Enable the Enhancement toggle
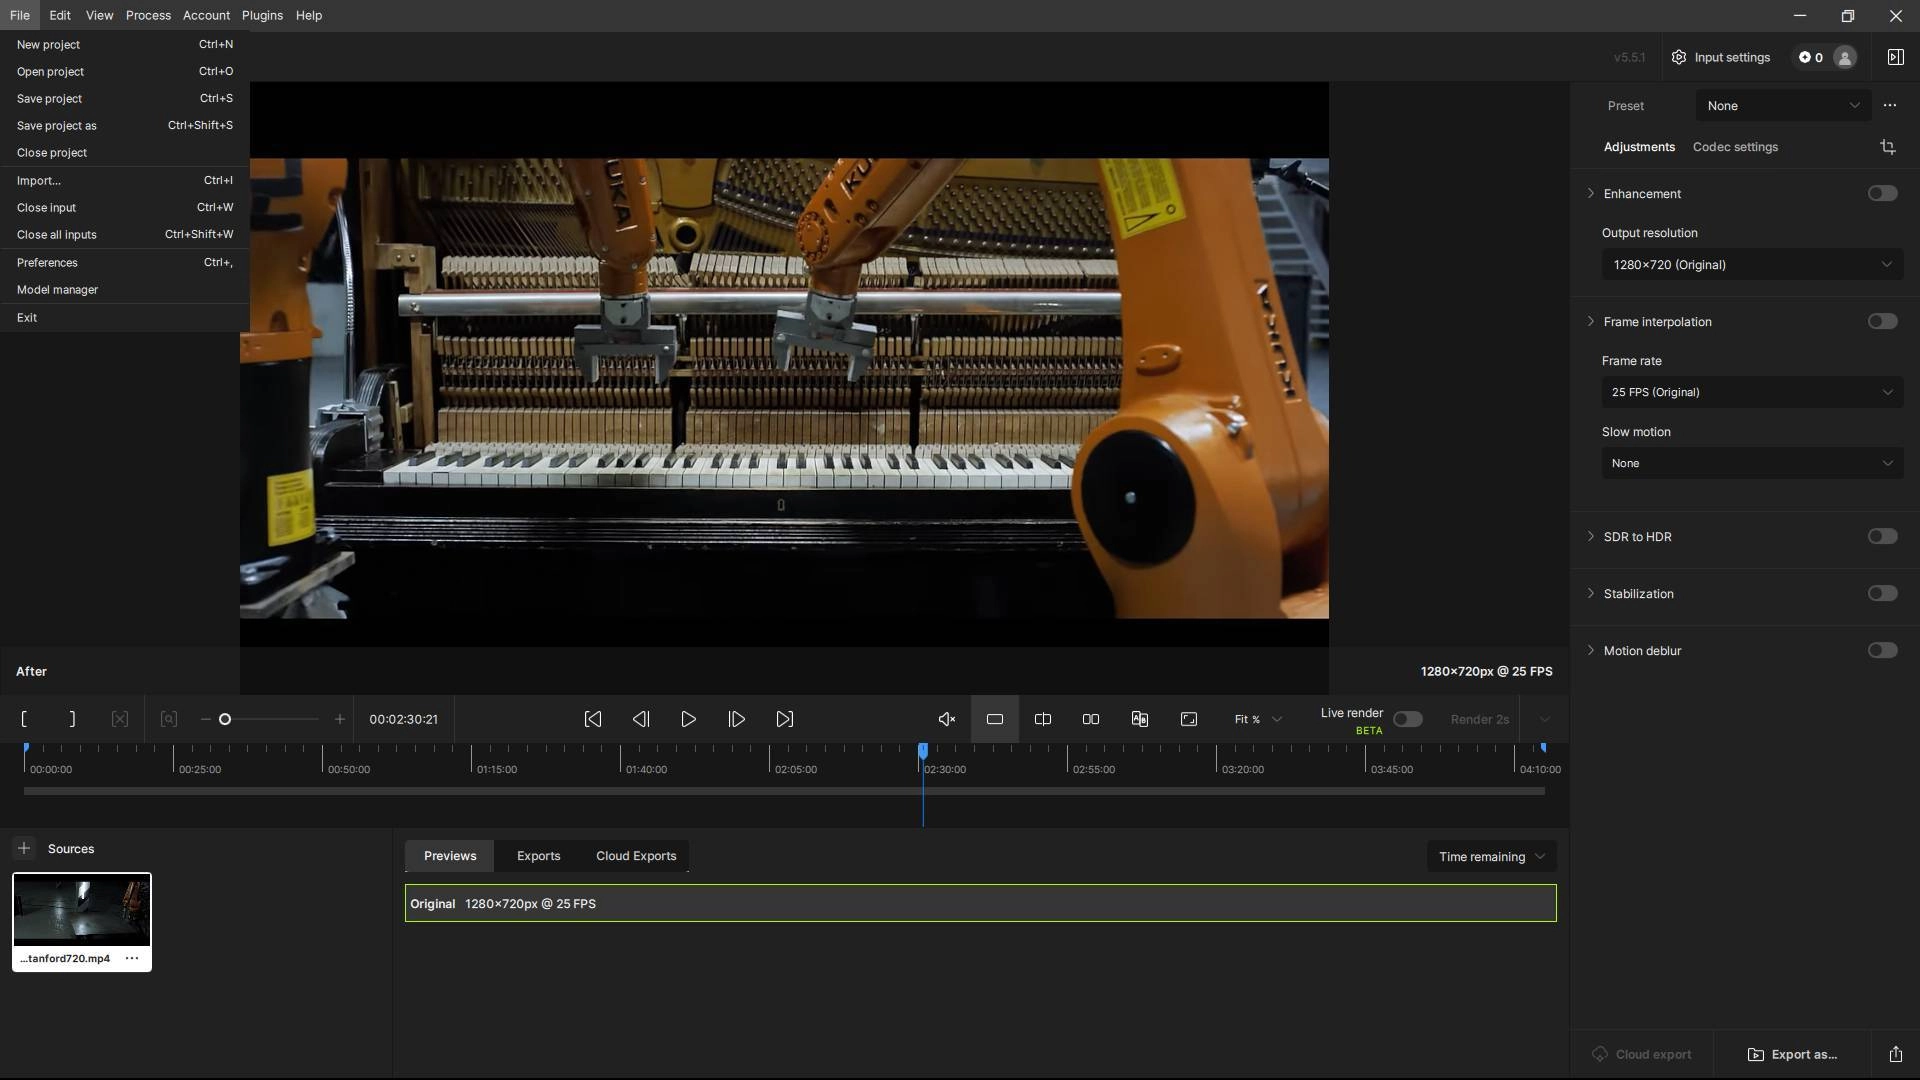Screen dimensions: 1920x1080 click(x=1882, y=193)
